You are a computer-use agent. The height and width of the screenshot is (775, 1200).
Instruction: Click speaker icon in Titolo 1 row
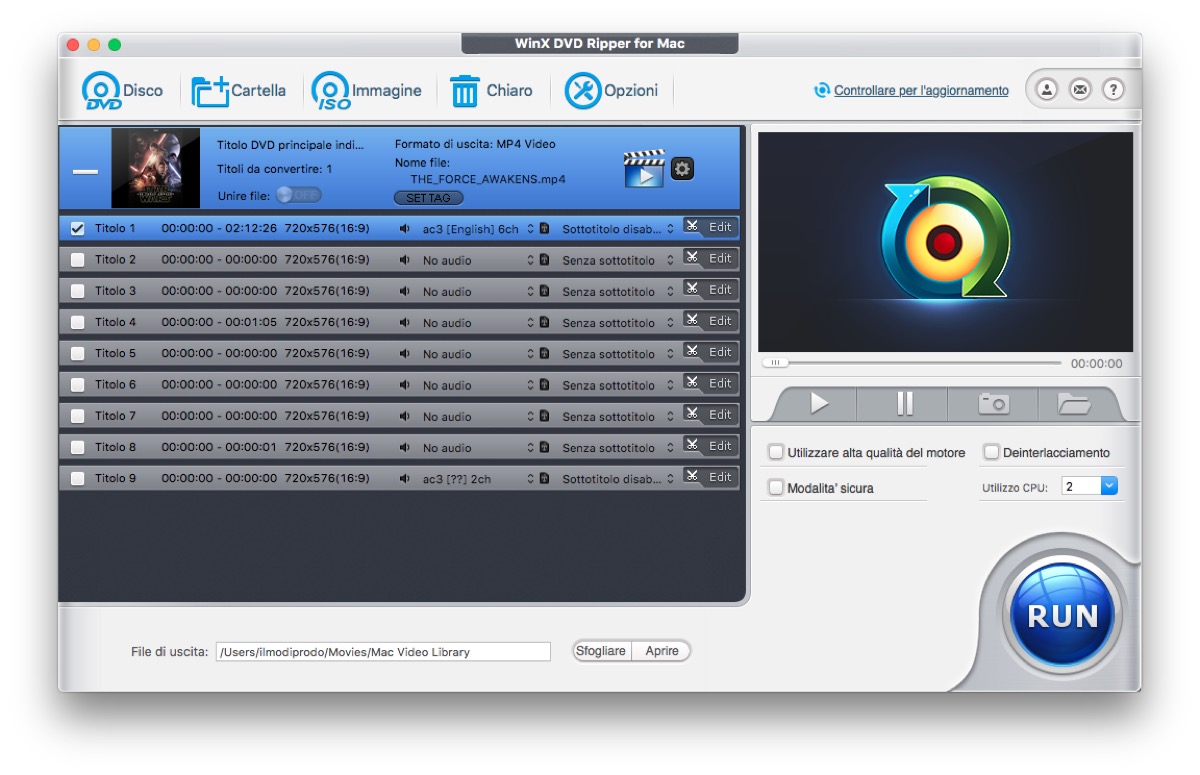(404, 229)
